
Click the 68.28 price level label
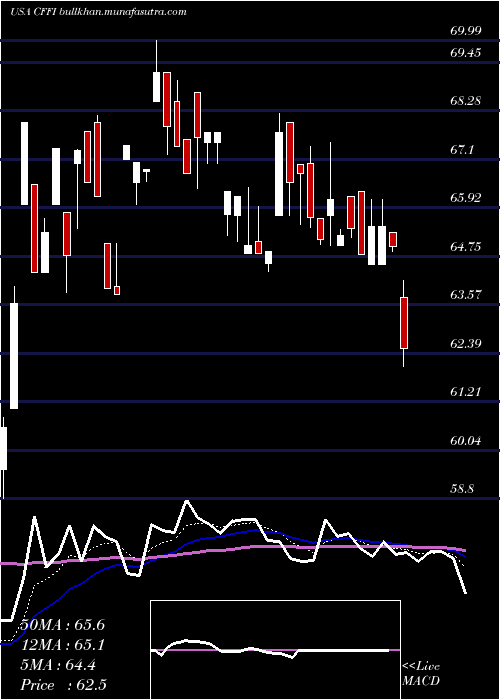click(x=465, y=100)
